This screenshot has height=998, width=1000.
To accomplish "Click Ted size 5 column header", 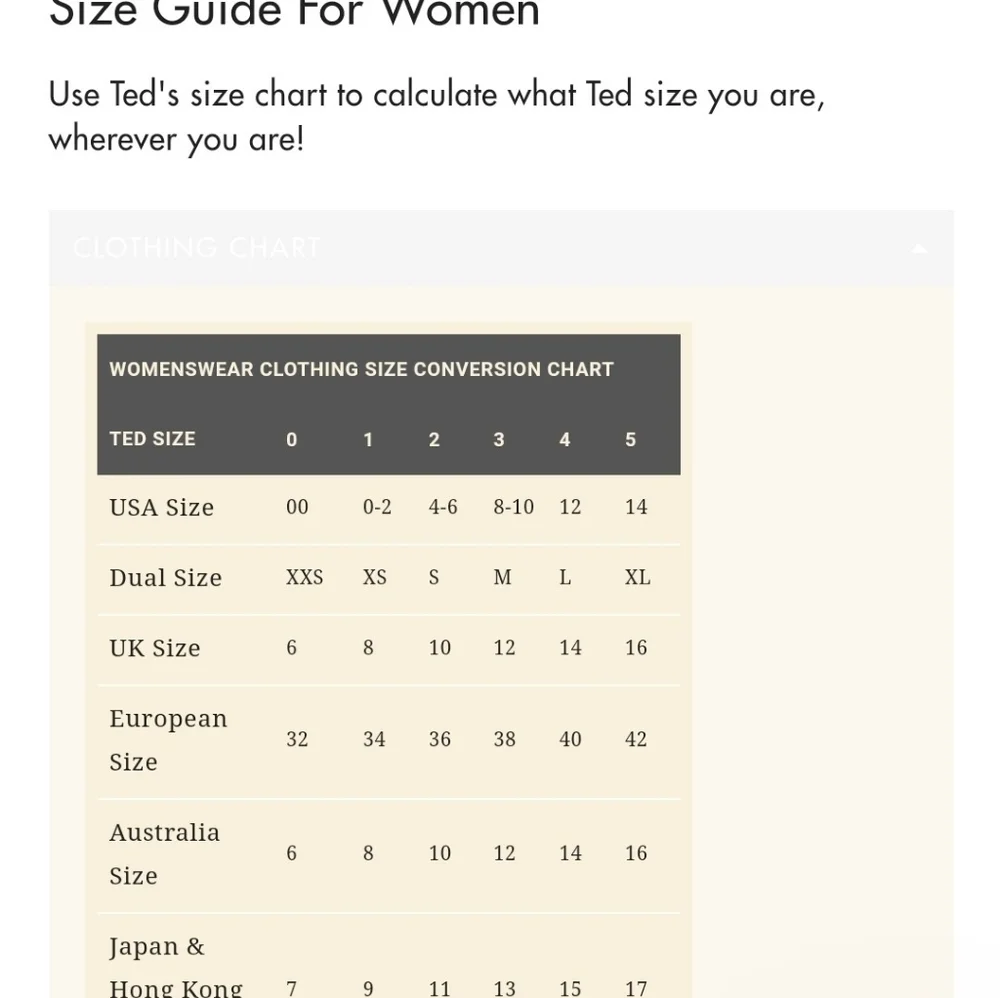I will point(630,439).
